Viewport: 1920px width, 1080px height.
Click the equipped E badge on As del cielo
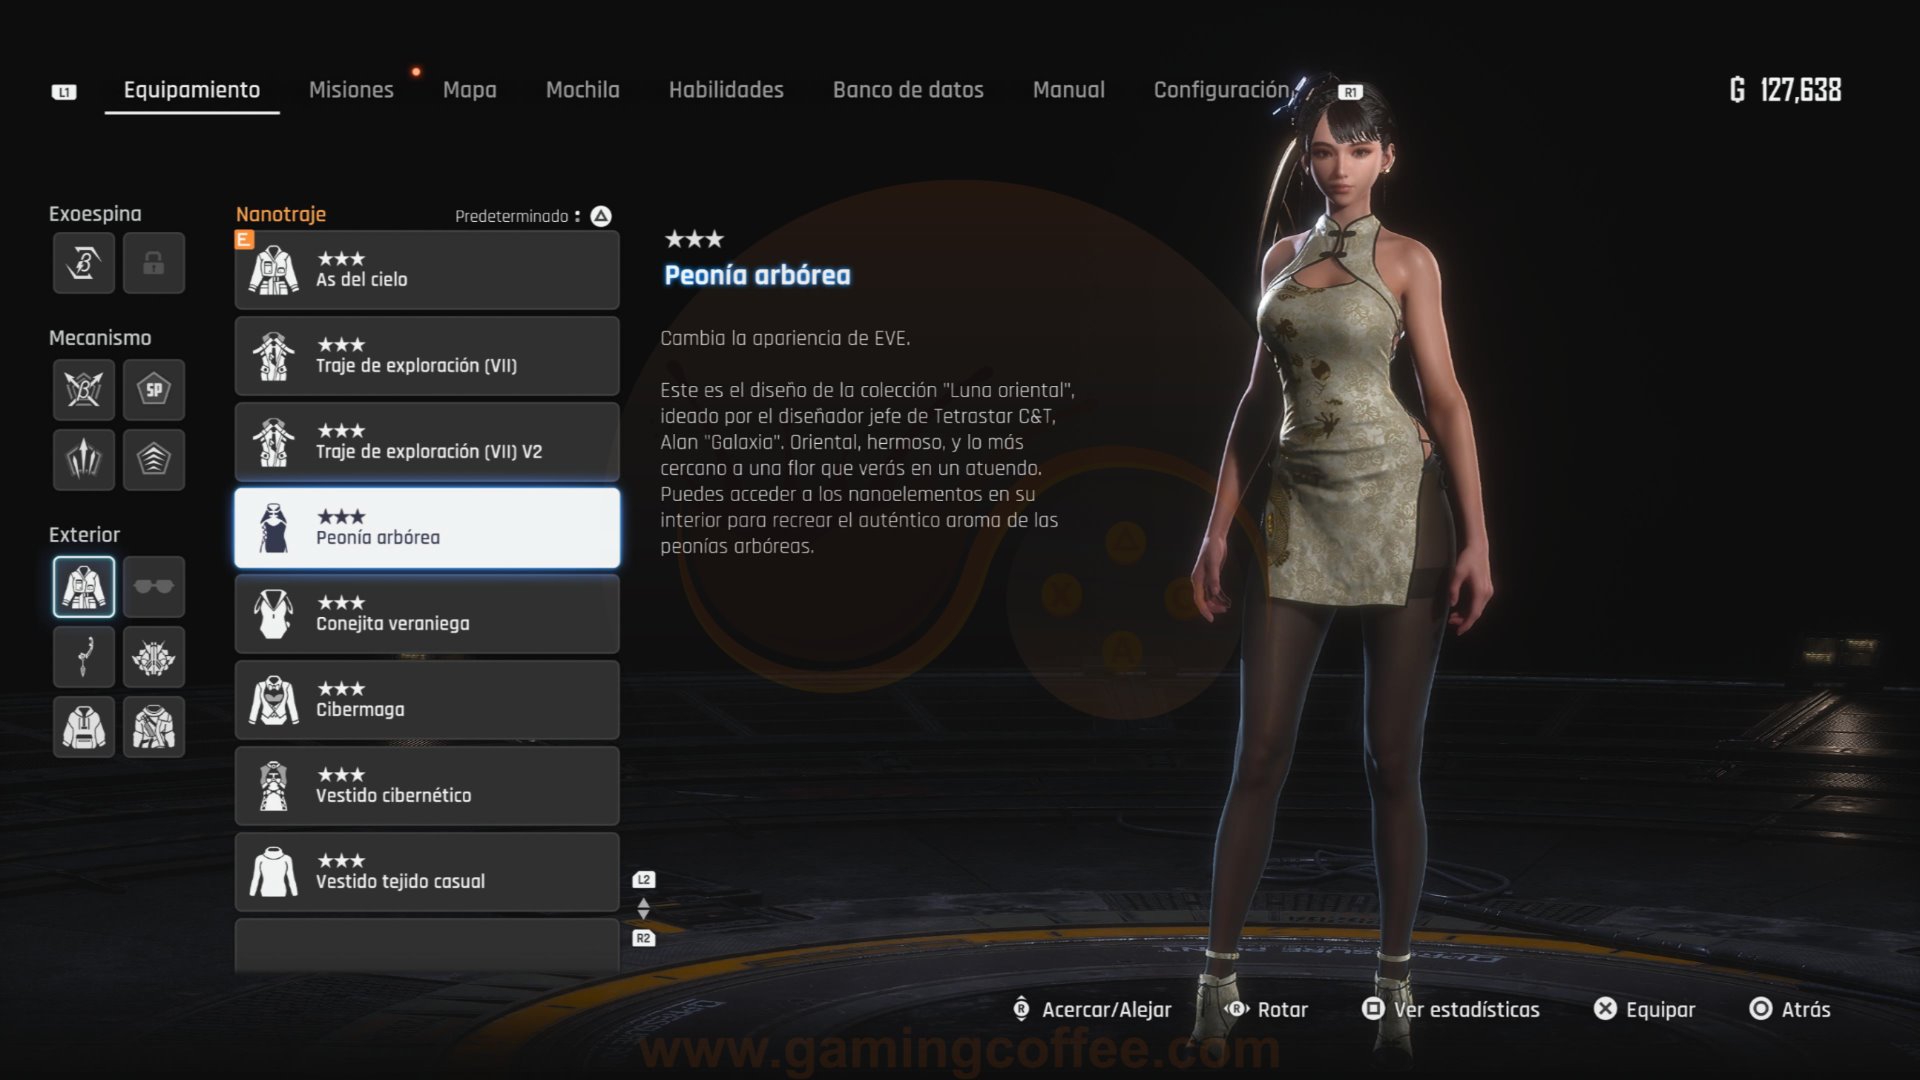coord(244,240)
